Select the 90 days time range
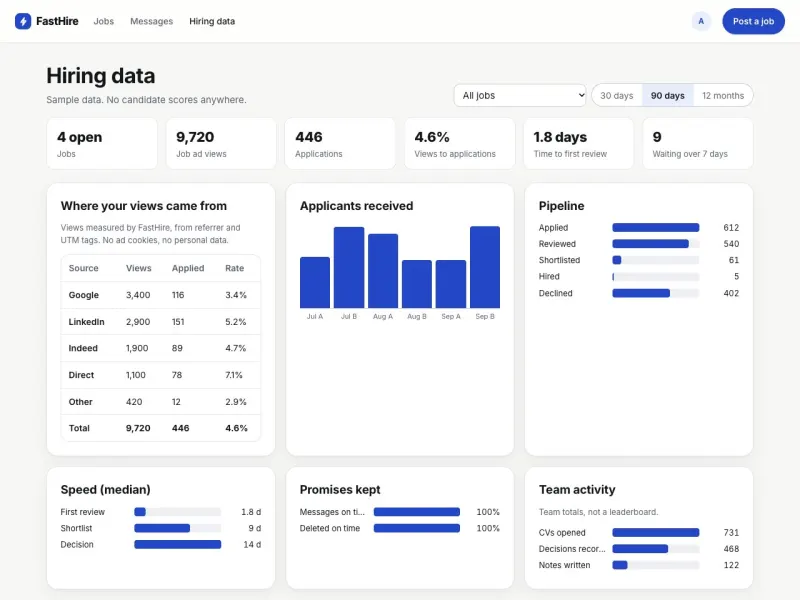Image resolution: width=800 pixels, height=600 pixels. click(x=667, y=95)
